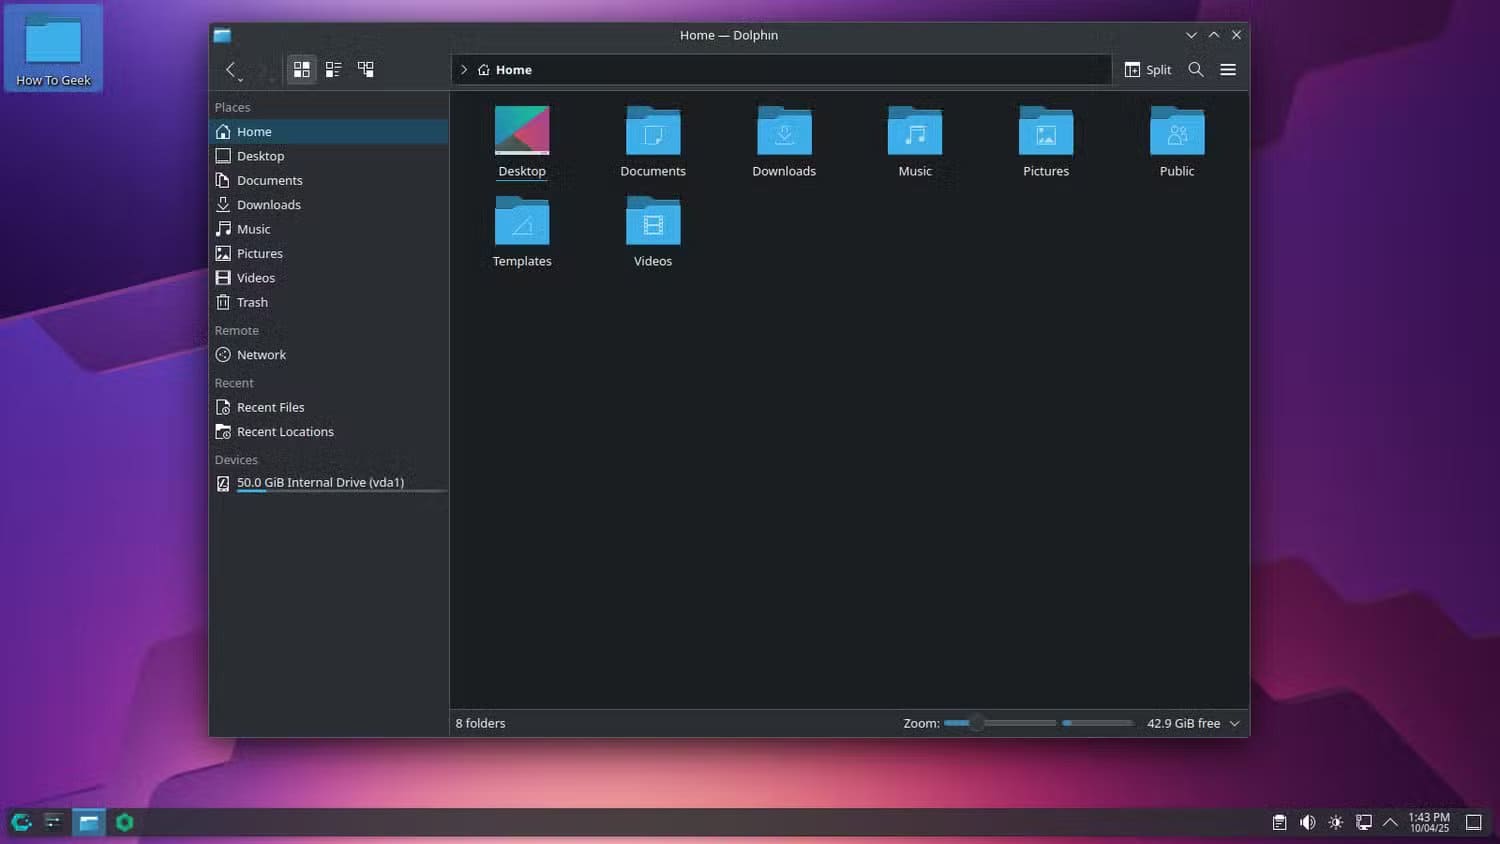This screenshot has width=1500, height=844.
Task: Open Recent Locations from the sidebar
Action: [285, 431]
